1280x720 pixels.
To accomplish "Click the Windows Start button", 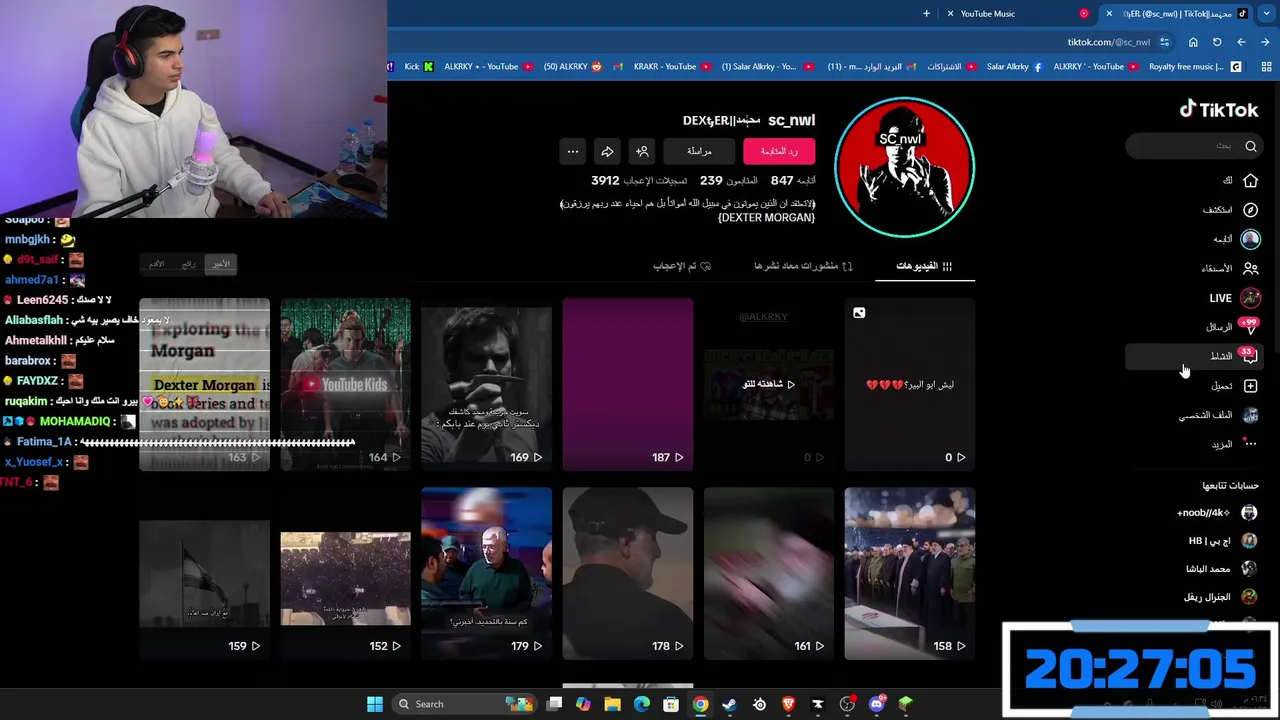I will (x=375, y=704).
